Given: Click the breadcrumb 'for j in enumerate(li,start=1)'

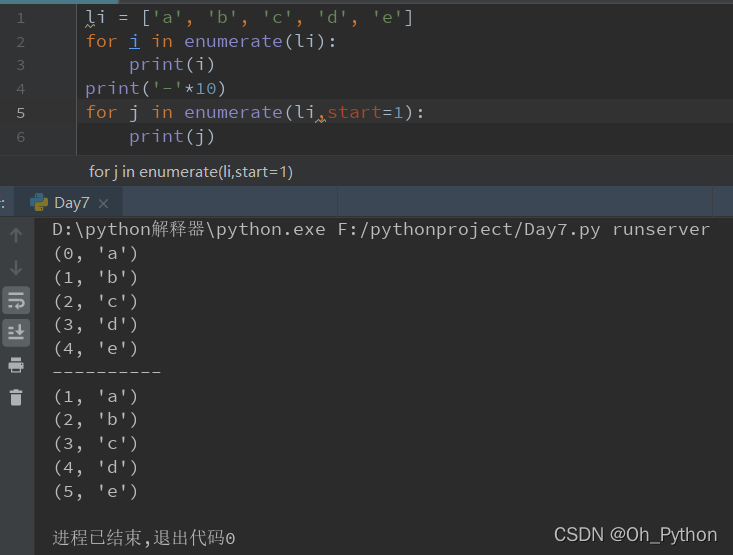Looking at the screenshot, I should click(191, 172).
